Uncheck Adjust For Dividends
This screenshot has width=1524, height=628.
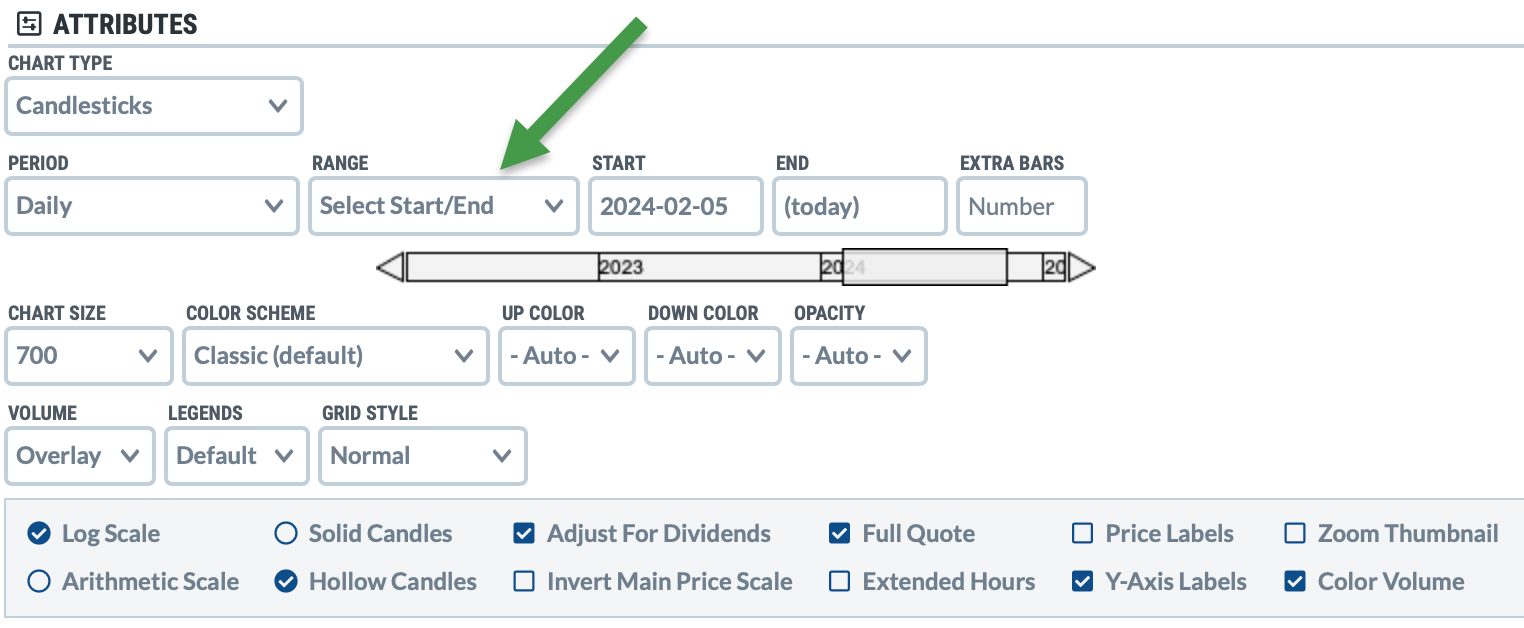524,534
